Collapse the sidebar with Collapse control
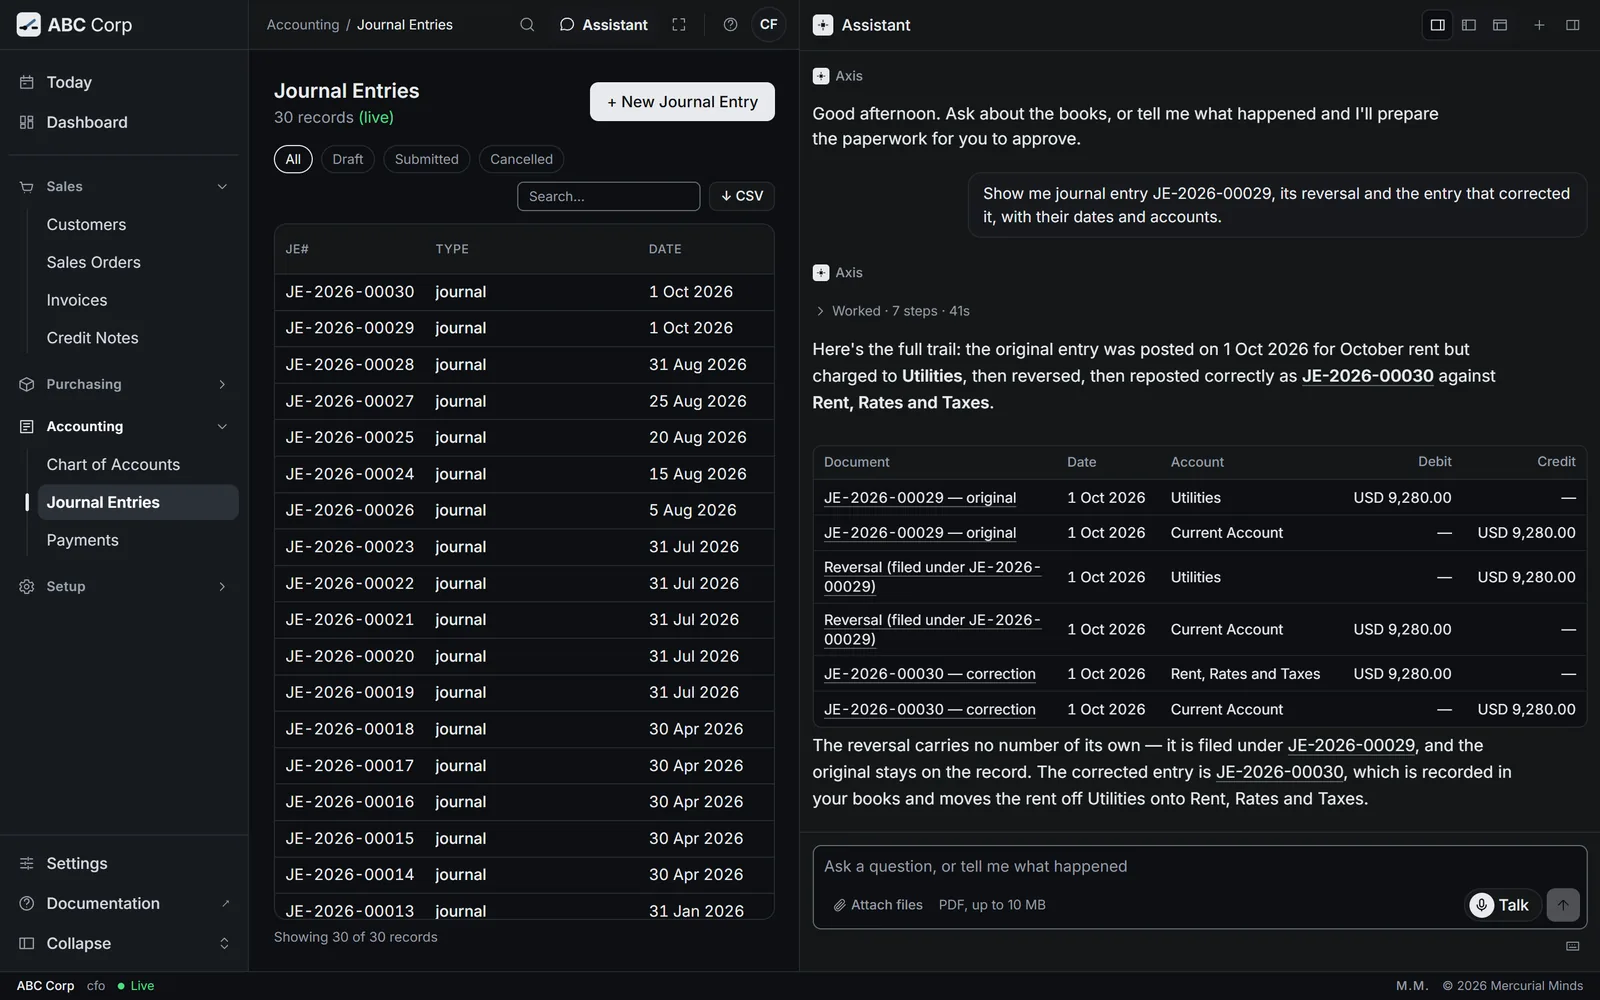This screenshot has width=1600, height=1000. coord(124,943)
